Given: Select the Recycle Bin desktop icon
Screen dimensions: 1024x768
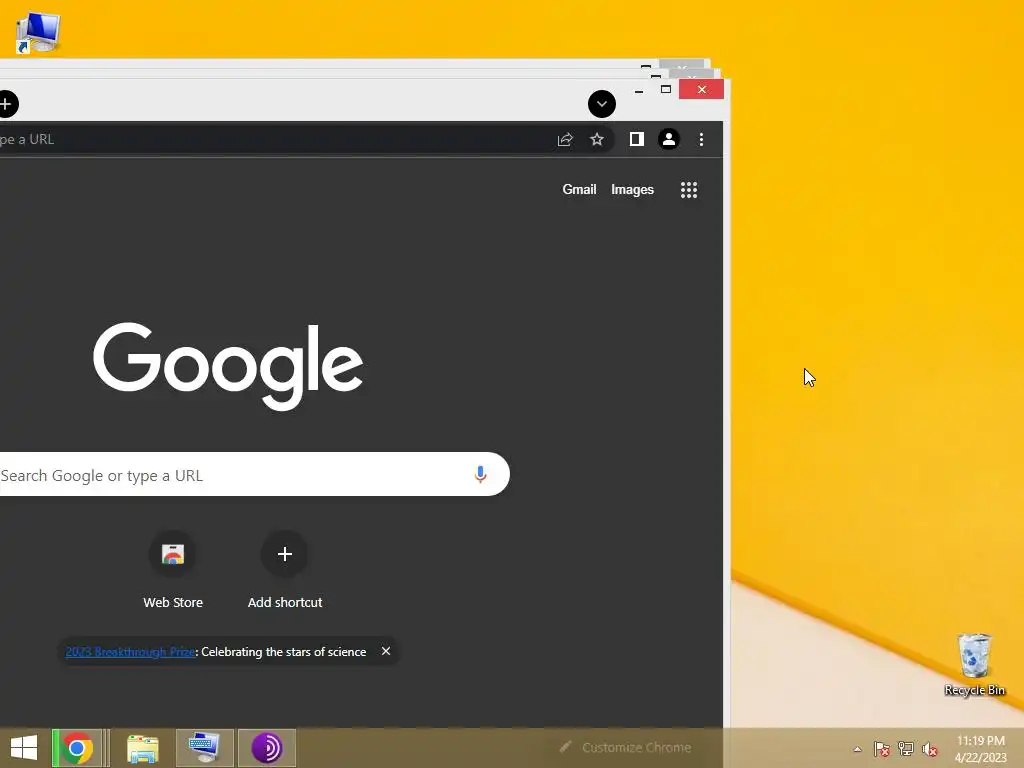Looking at the screenshot, I should coord(974,665).
